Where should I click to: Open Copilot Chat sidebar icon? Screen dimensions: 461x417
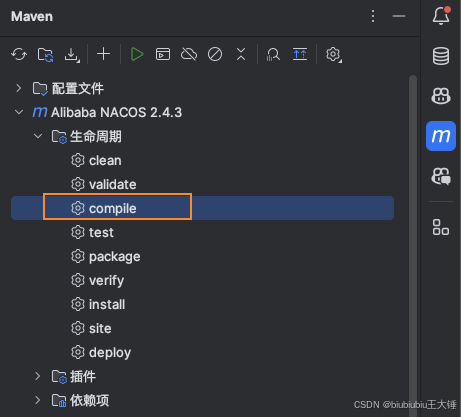coord(441,176)
